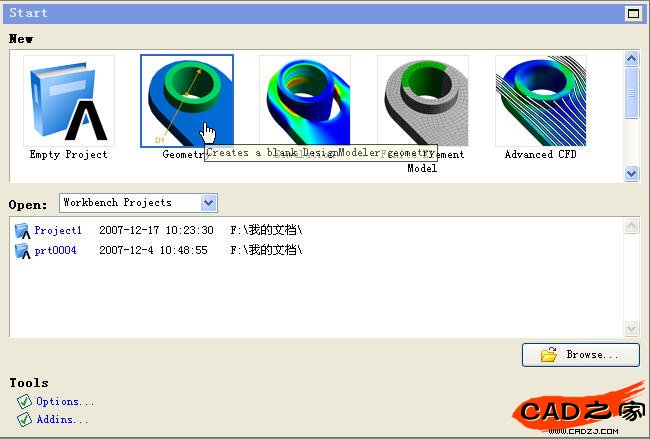
Task: Maximize the Start panel
Action: pyautogui.click(x=633, y=14)
